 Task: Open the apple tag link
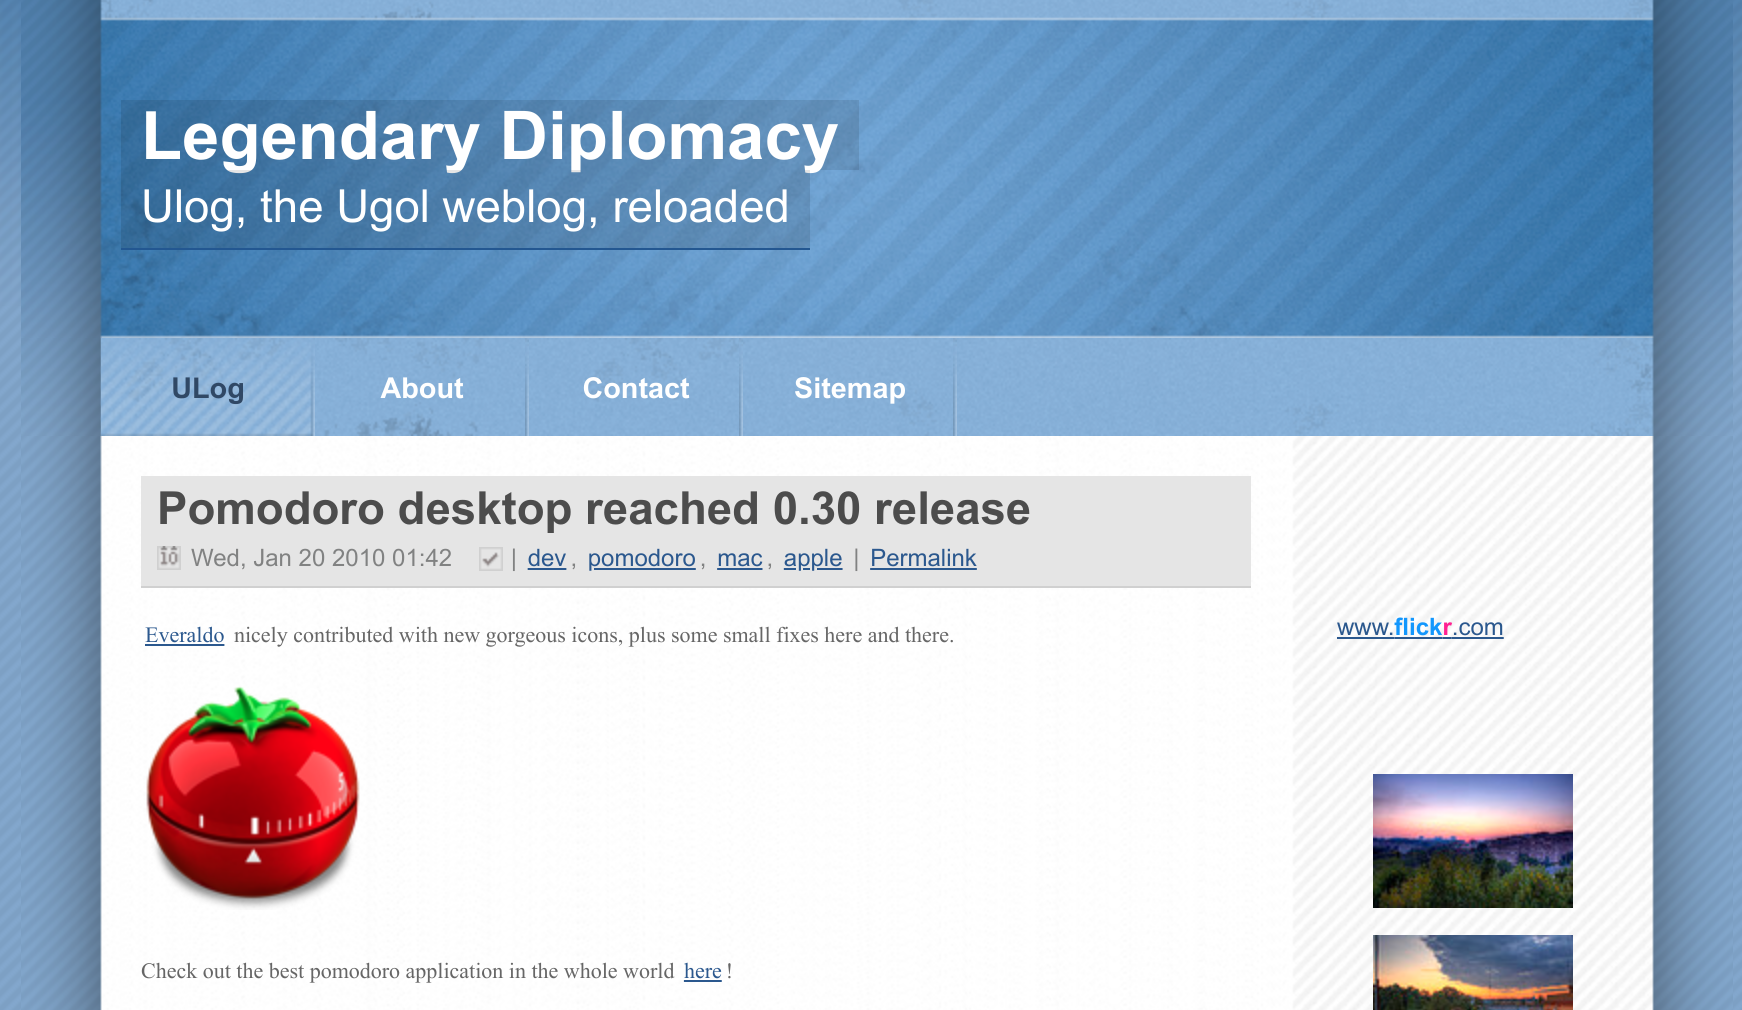[812, 558]
